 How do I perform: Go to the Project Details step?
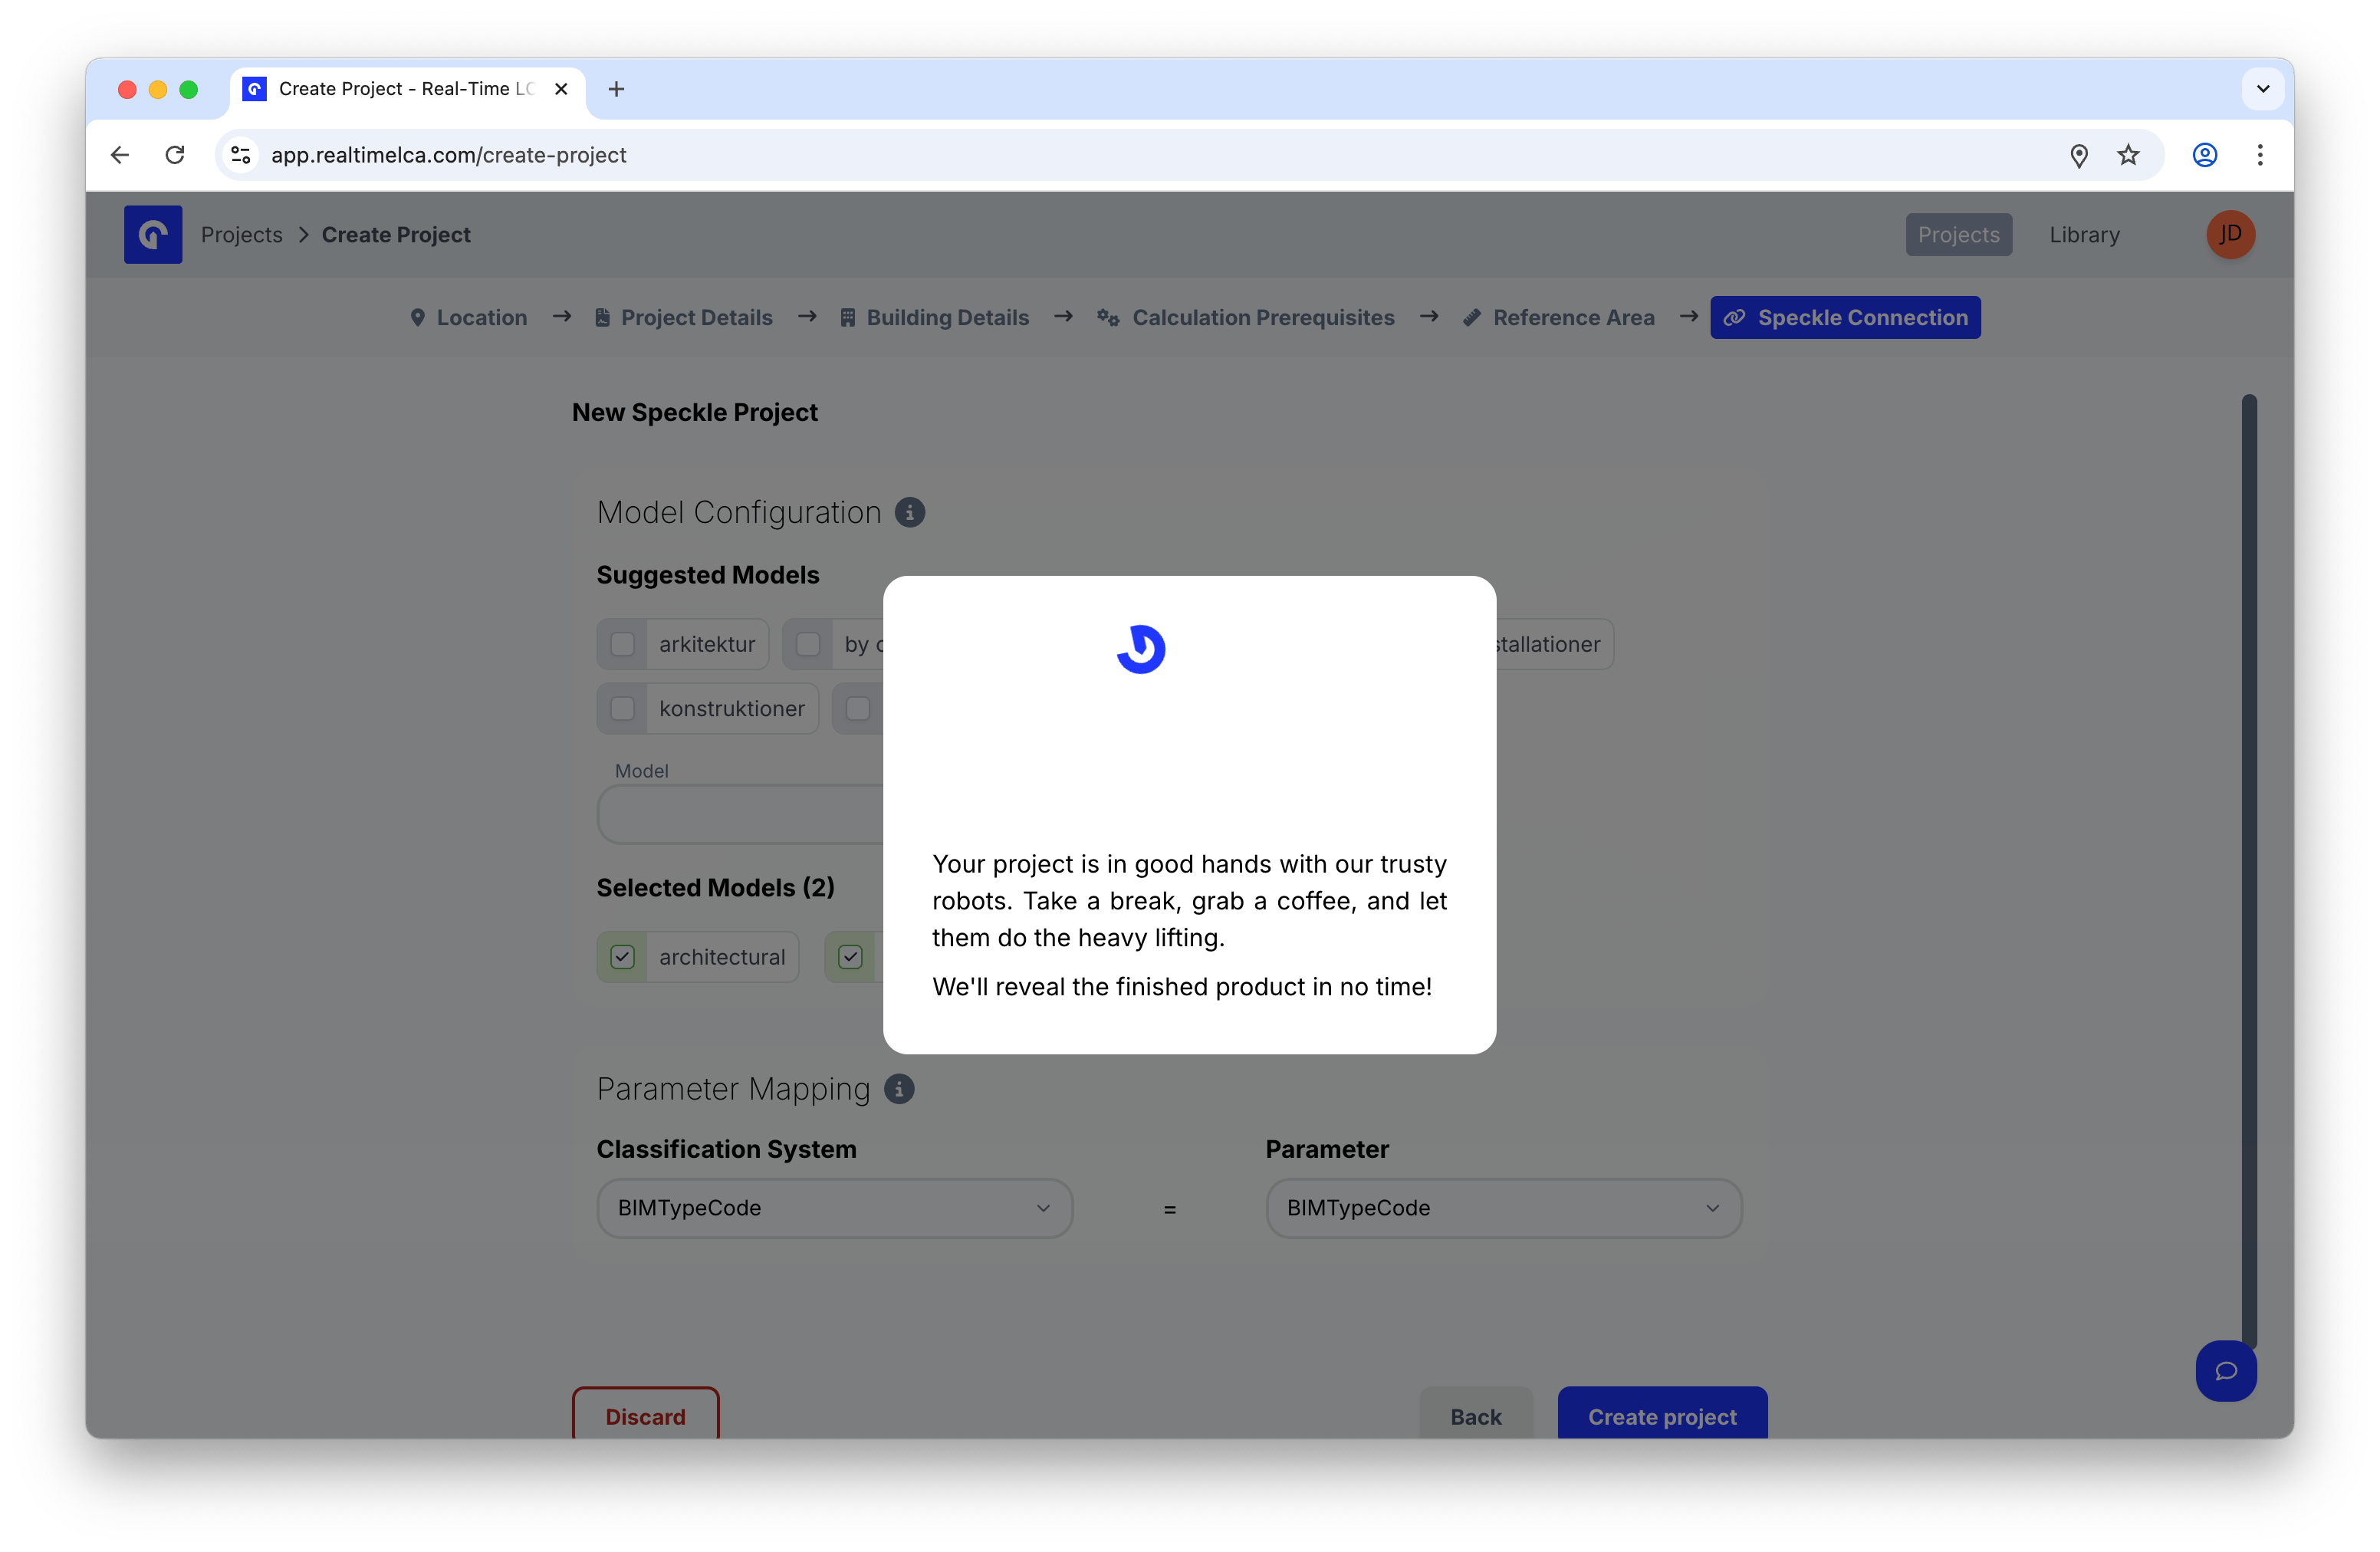coord(683,317)
